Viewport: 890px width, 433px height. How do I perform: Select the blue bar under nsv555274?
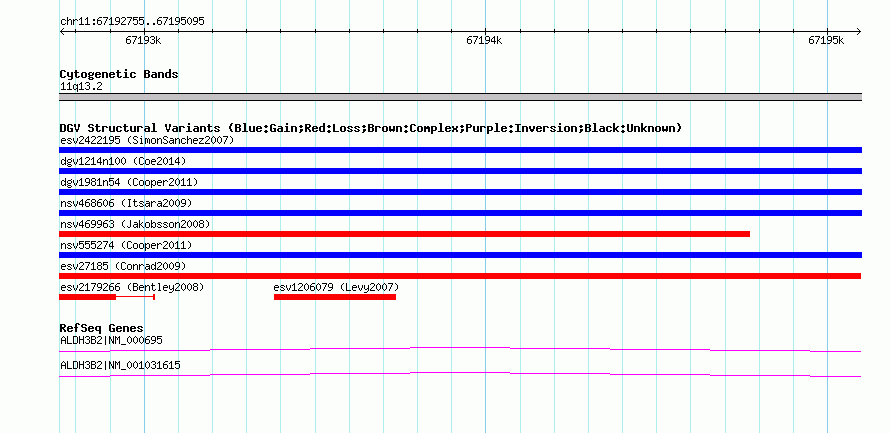pos(460,255)
